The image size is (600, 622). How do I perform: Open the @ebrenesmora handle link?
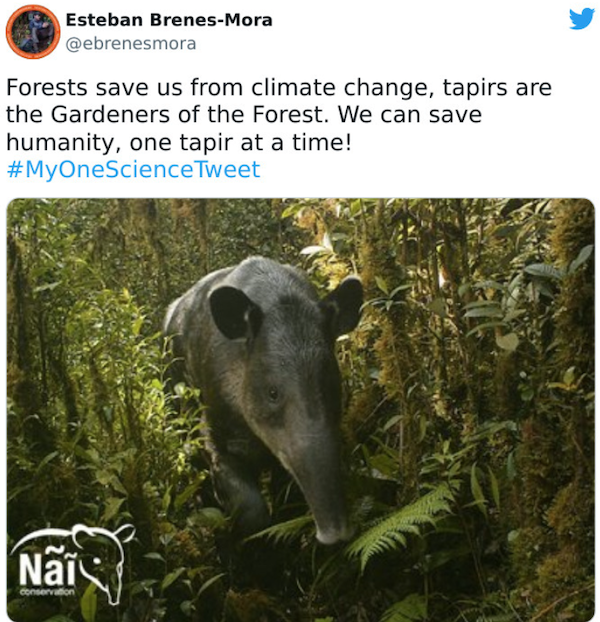[x=131, y=44]
